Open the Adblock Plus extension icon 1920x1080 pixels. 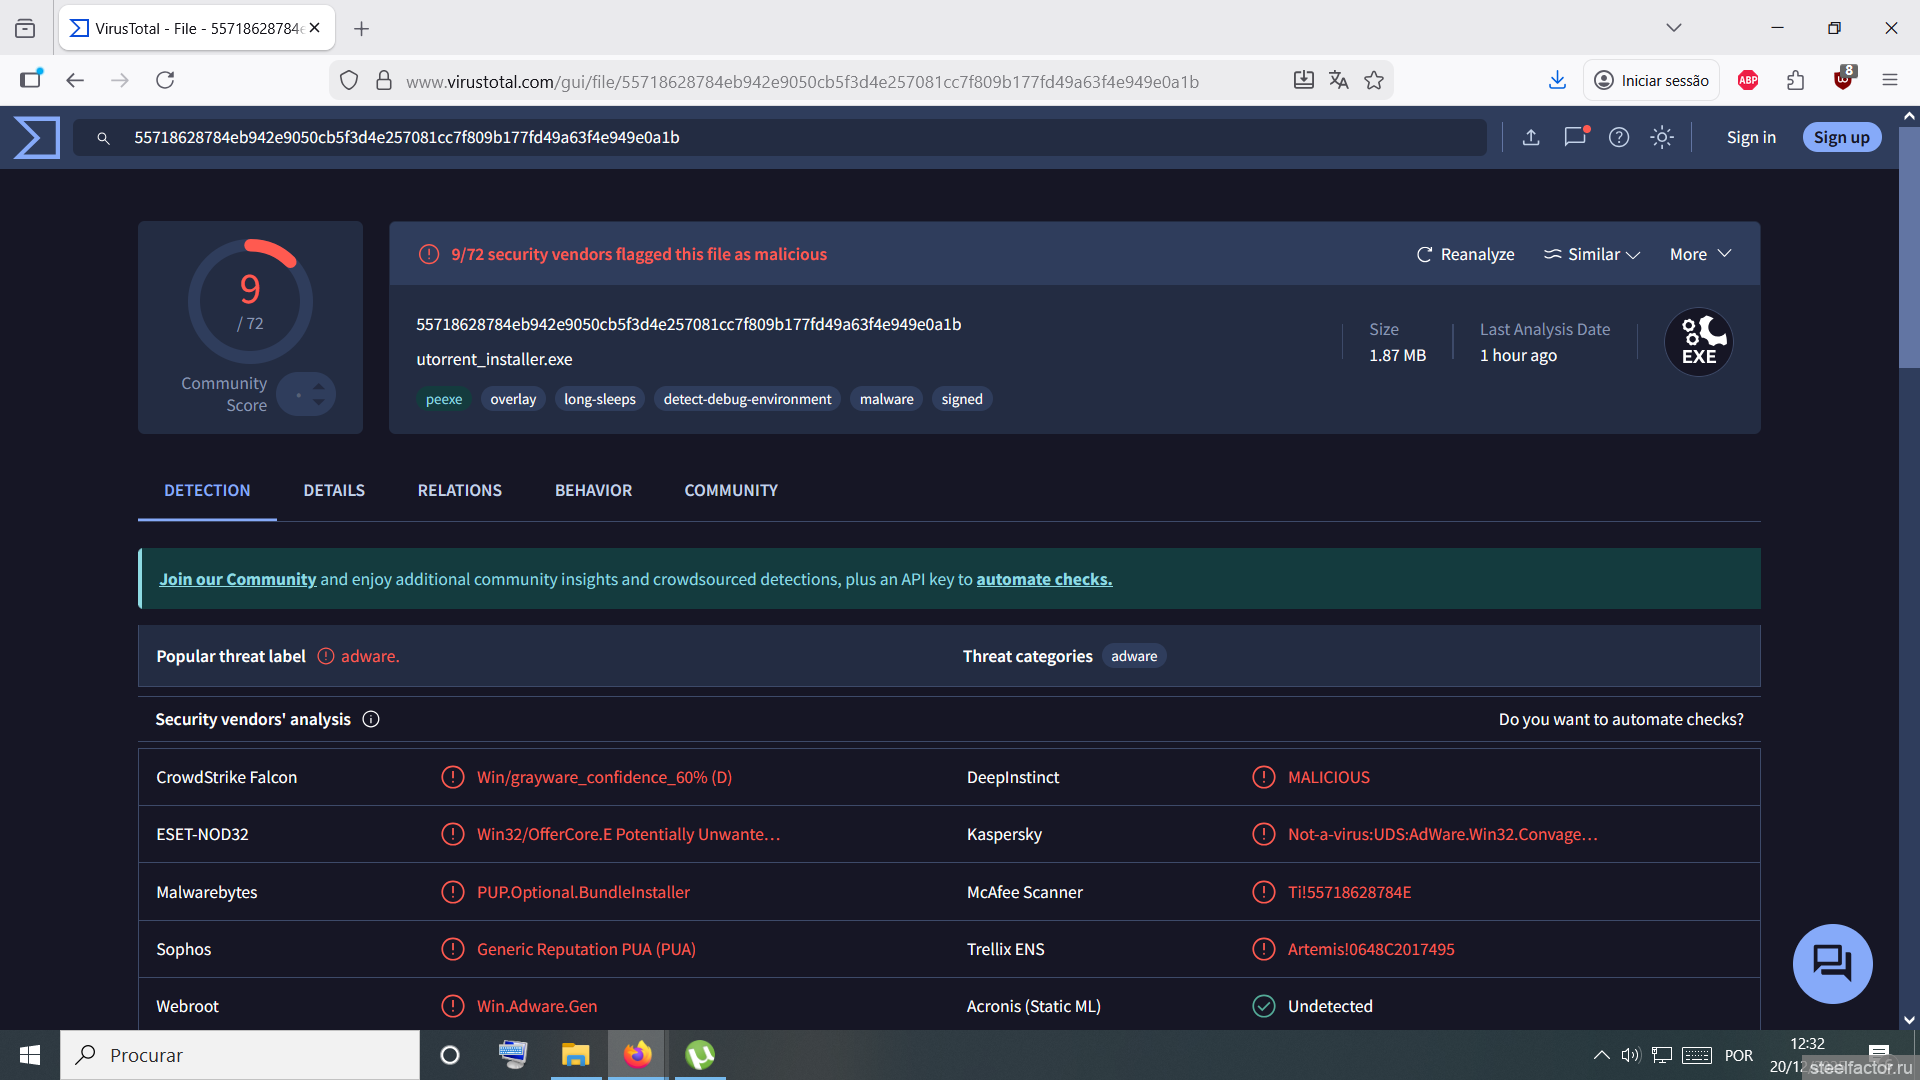1747,80
